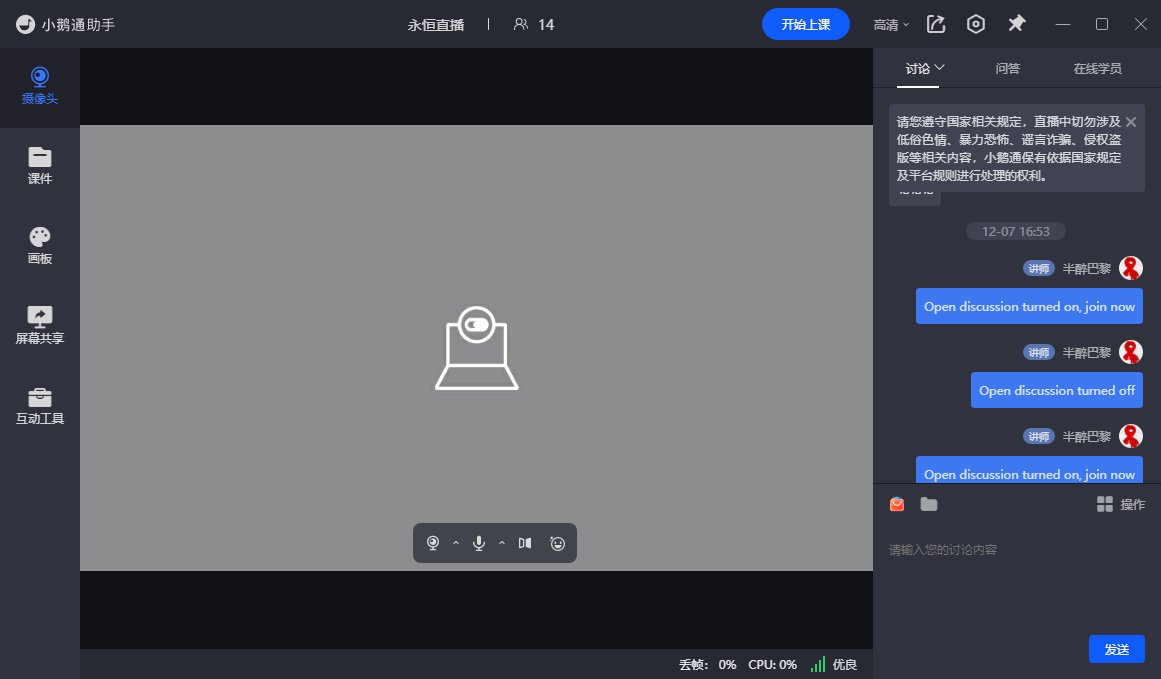This screenshot has width=1161, height=679.
Task: Switch to the 问答 tab
Action: 1008,69
